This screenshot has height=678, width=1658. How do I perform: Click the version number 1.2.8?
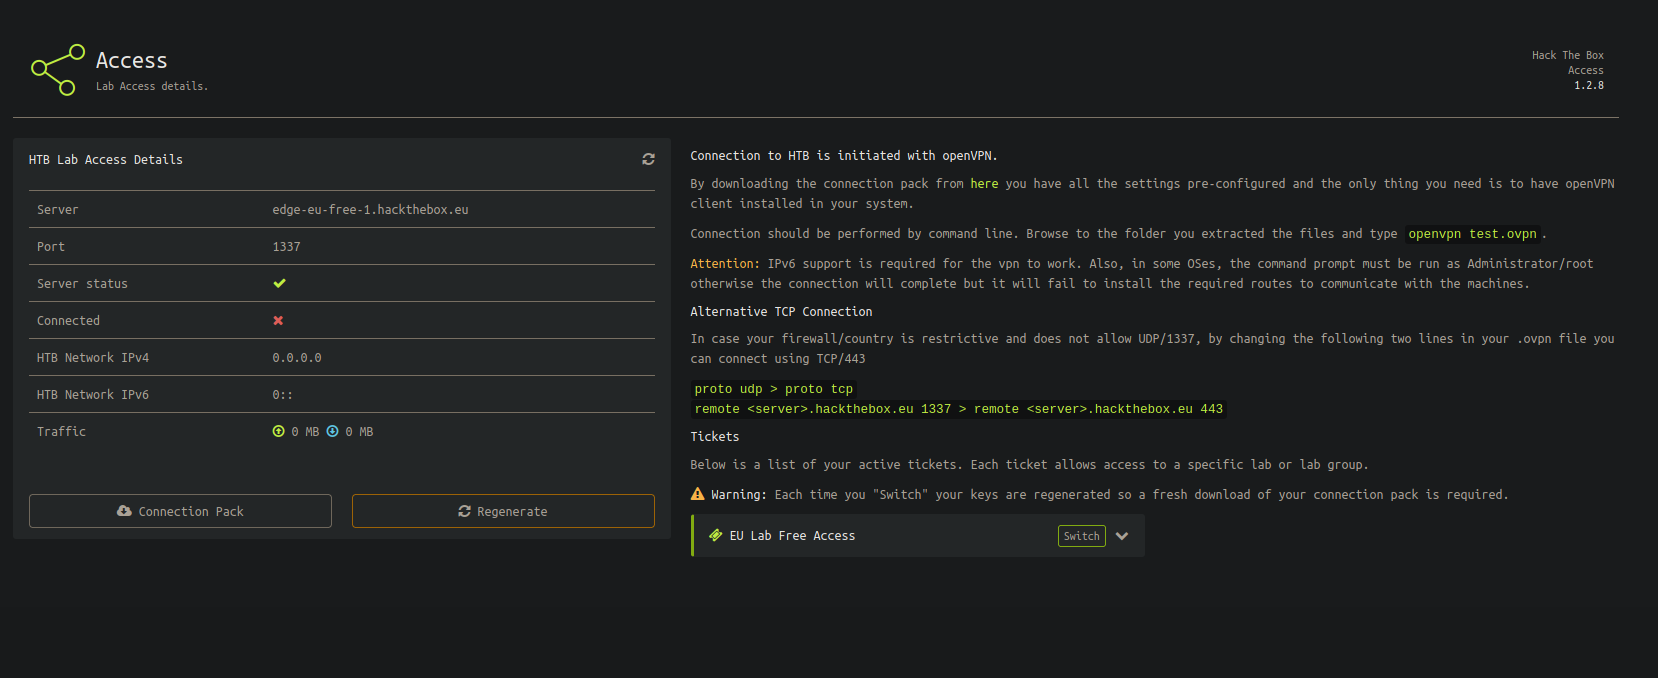coord(1589,86)
